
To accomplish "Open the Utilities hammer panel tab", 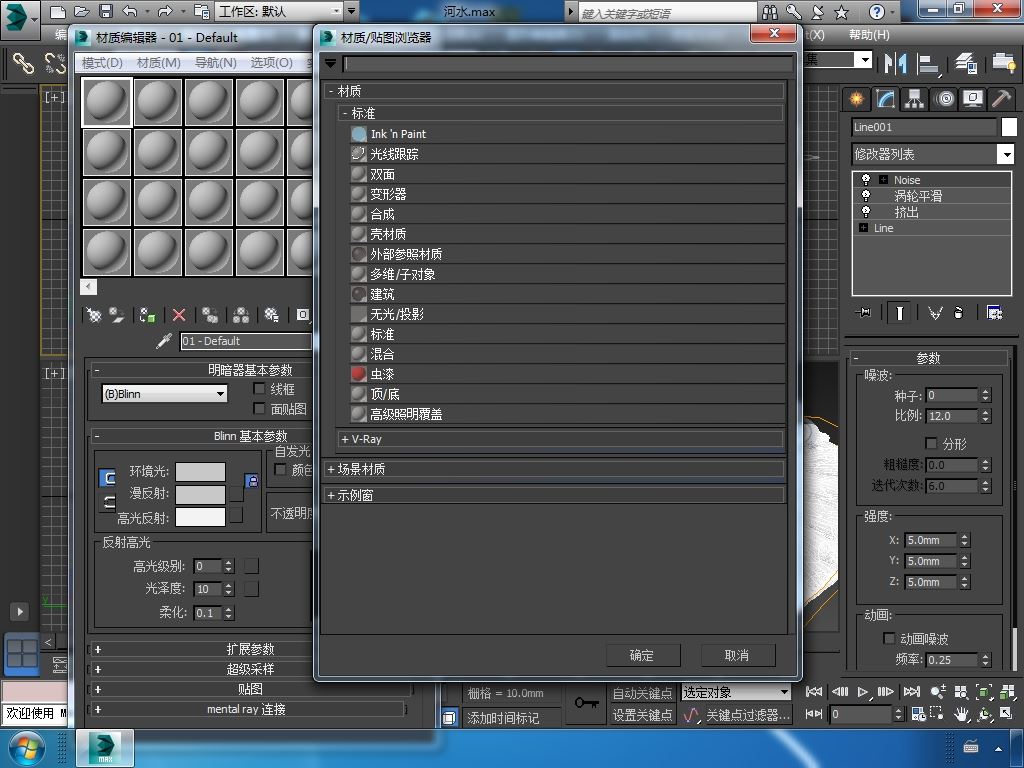I will tap(1000, 99).
